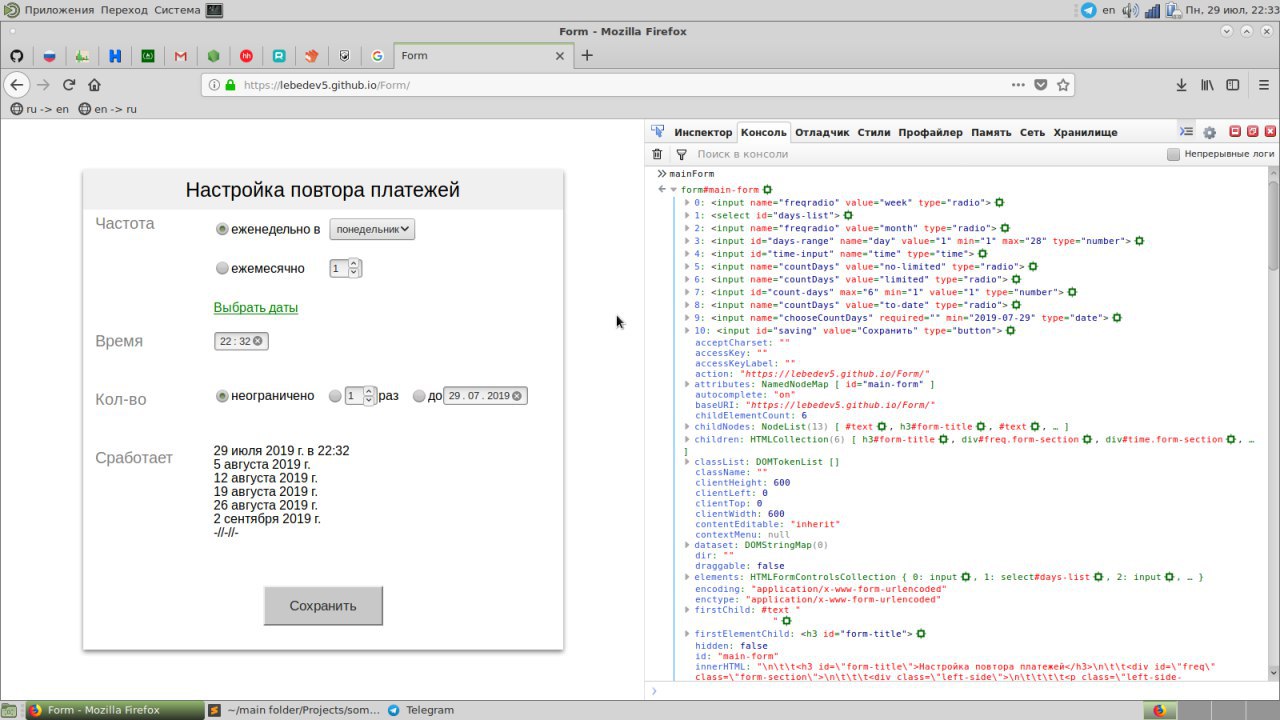This screenshot has width=1280, height=720.
Task: Switch to the 'Инспектор' devtools tab
Action: click(702, 132)
